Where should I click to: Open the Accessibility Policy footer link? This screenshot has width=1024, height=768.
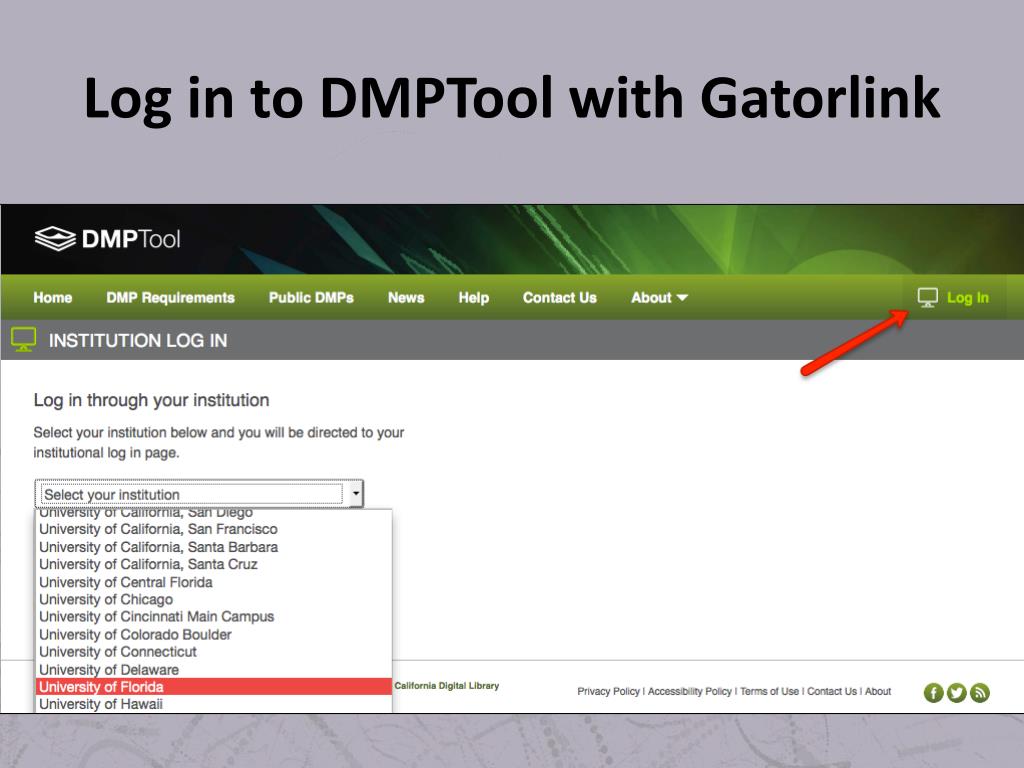click(x=690, y=692)
